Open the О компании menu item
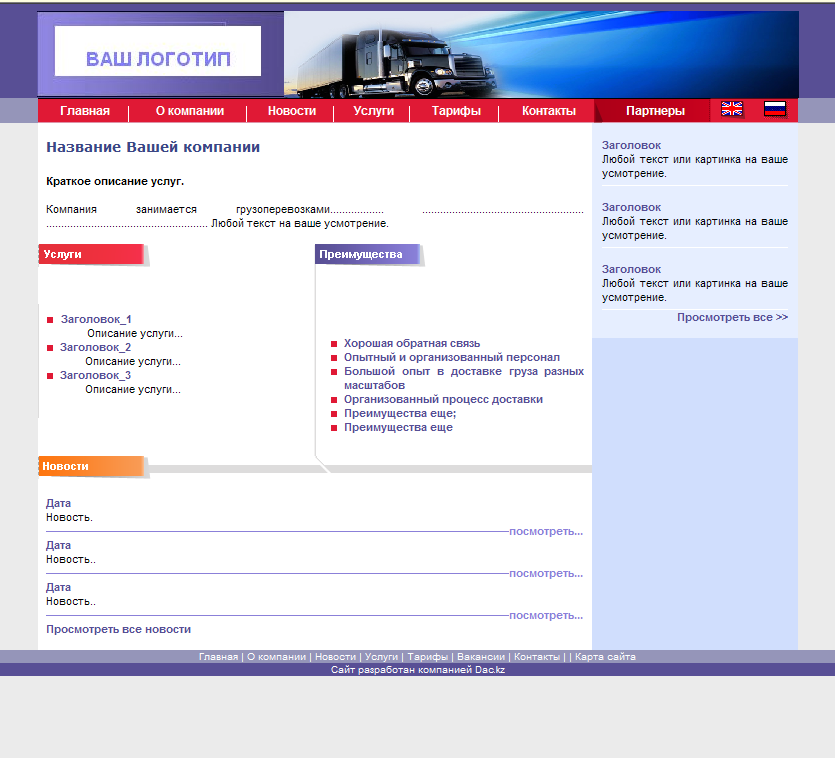This screenshot has width=835, height=758. pyautogui.click(x=190, y=111)
